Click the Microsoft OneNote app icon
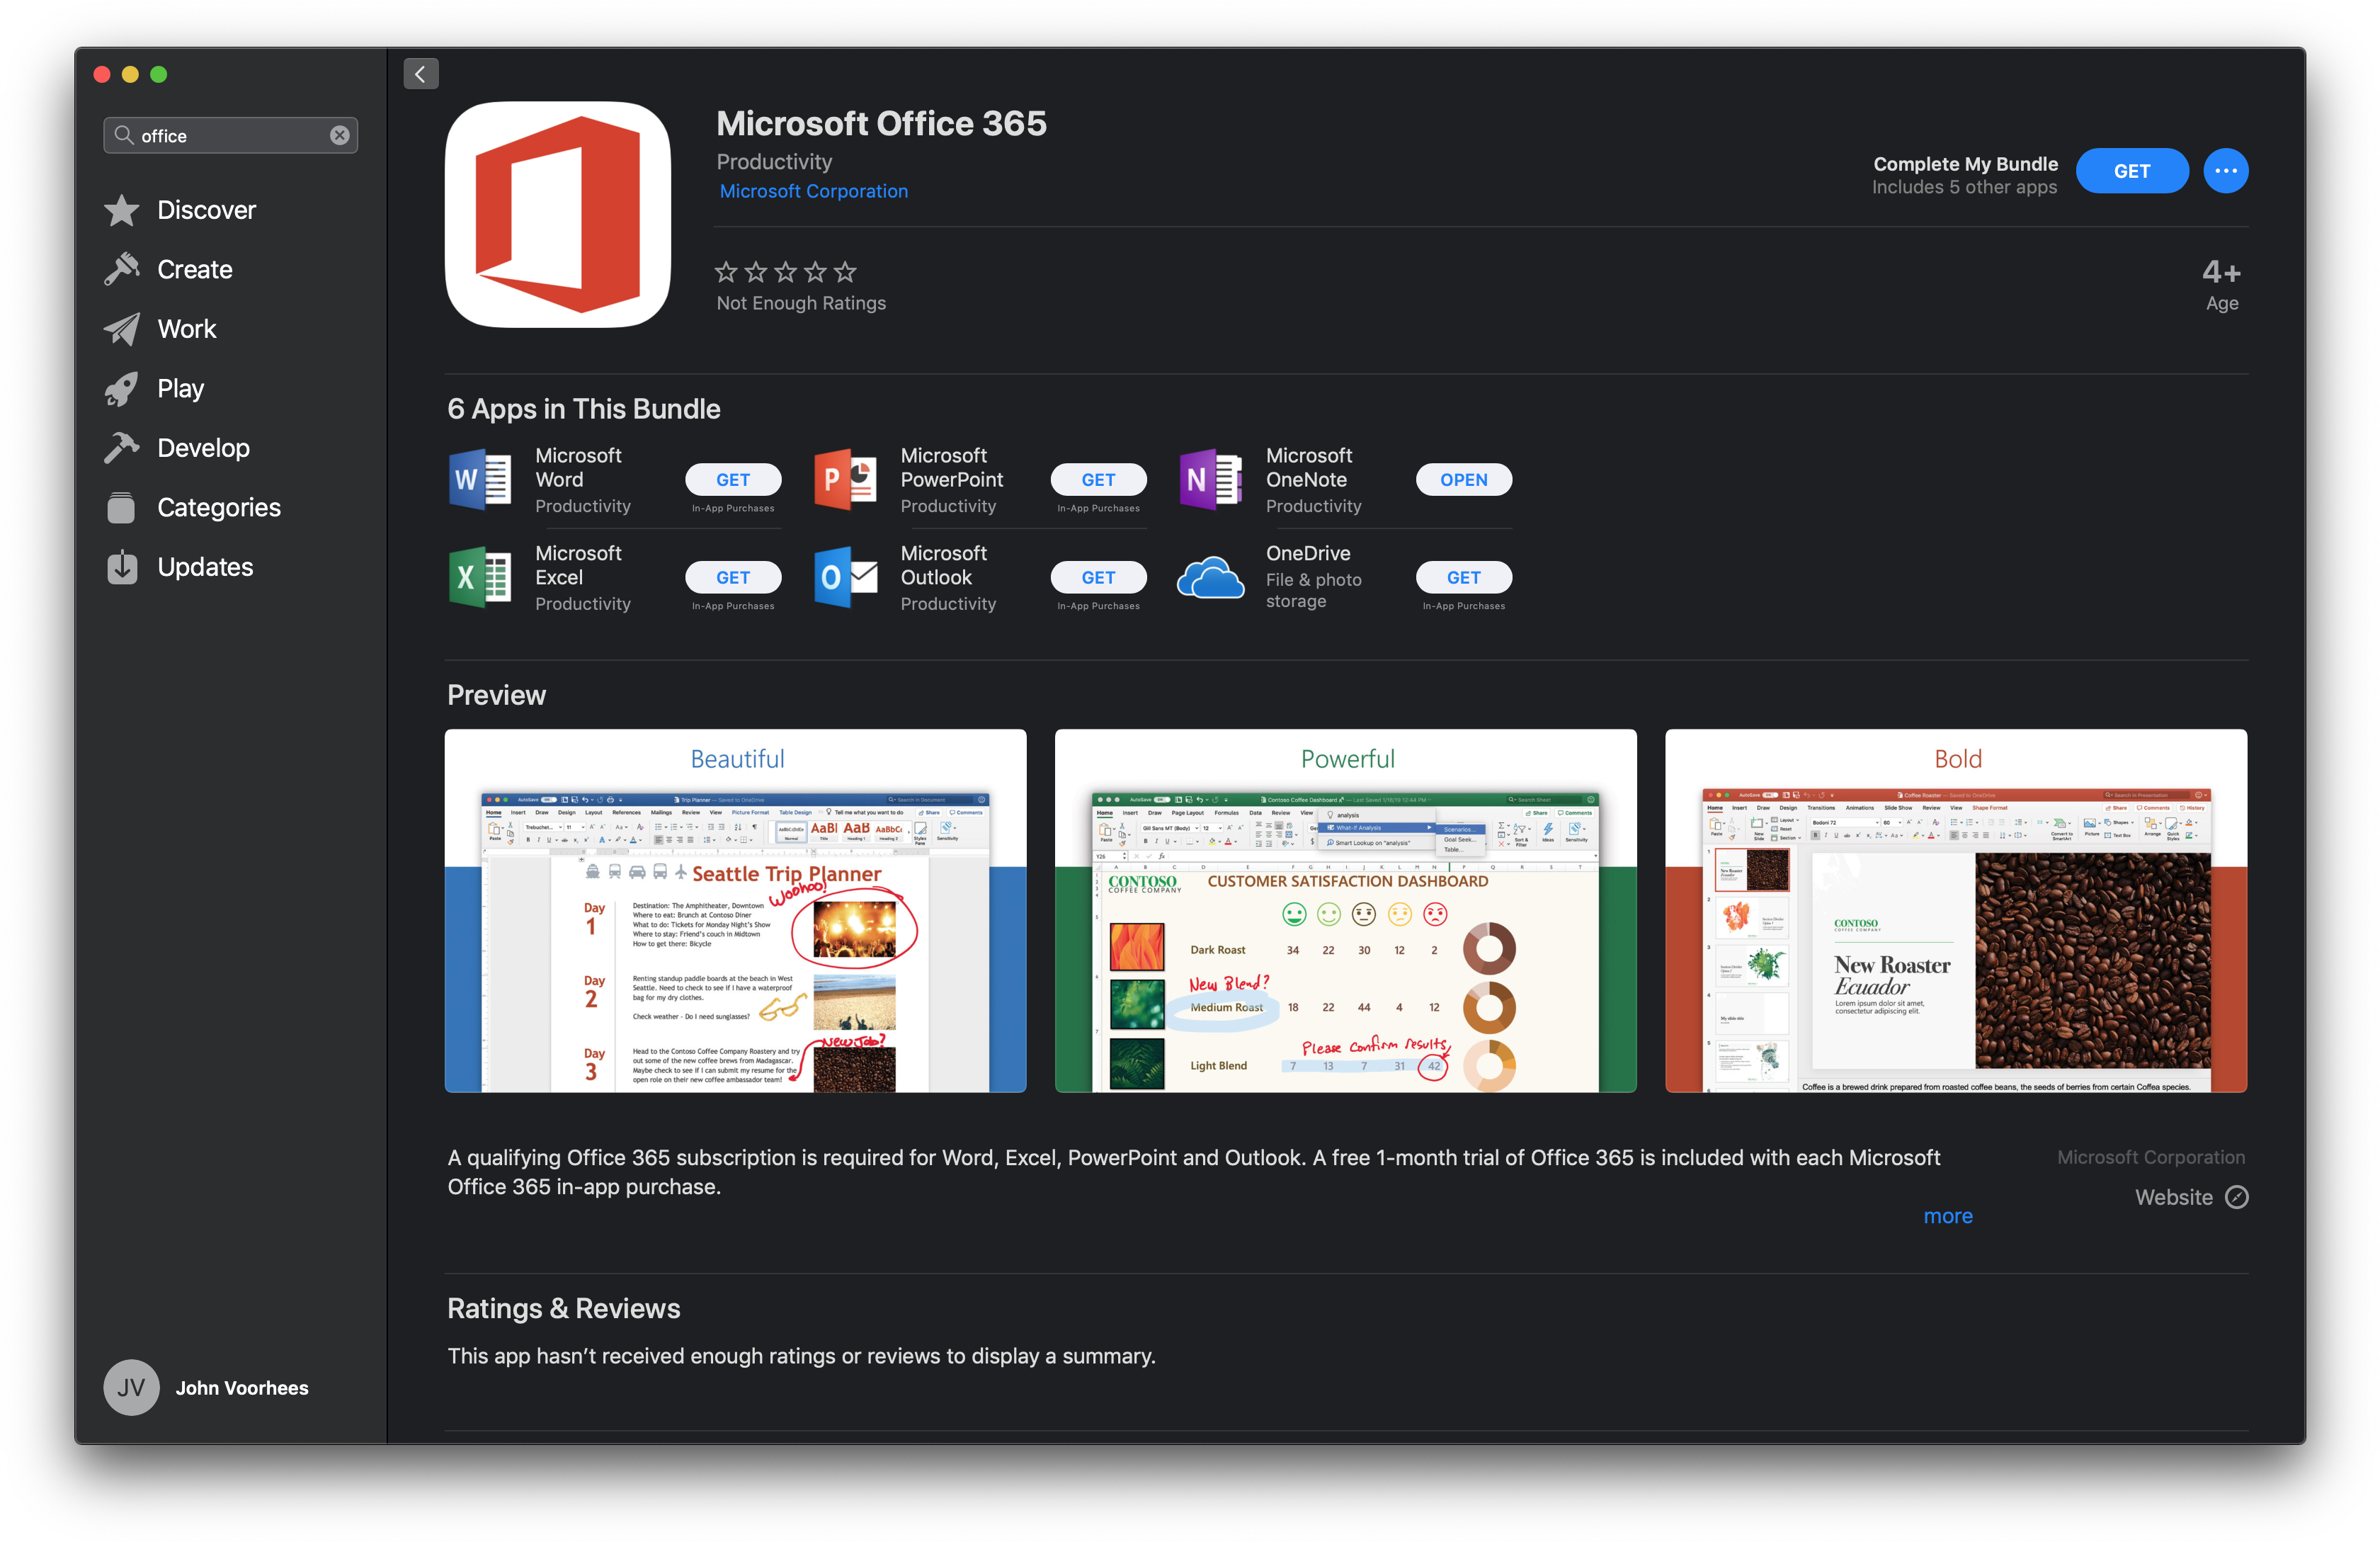 point(1211,480)
